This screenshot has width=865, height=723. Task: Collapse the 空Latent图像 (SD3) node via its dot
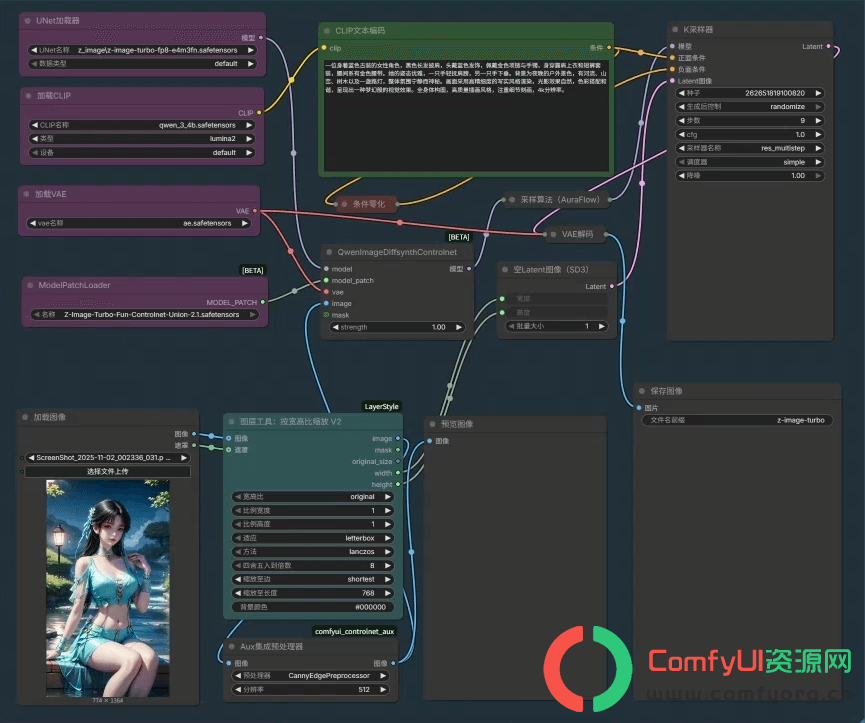pos(505,270)
